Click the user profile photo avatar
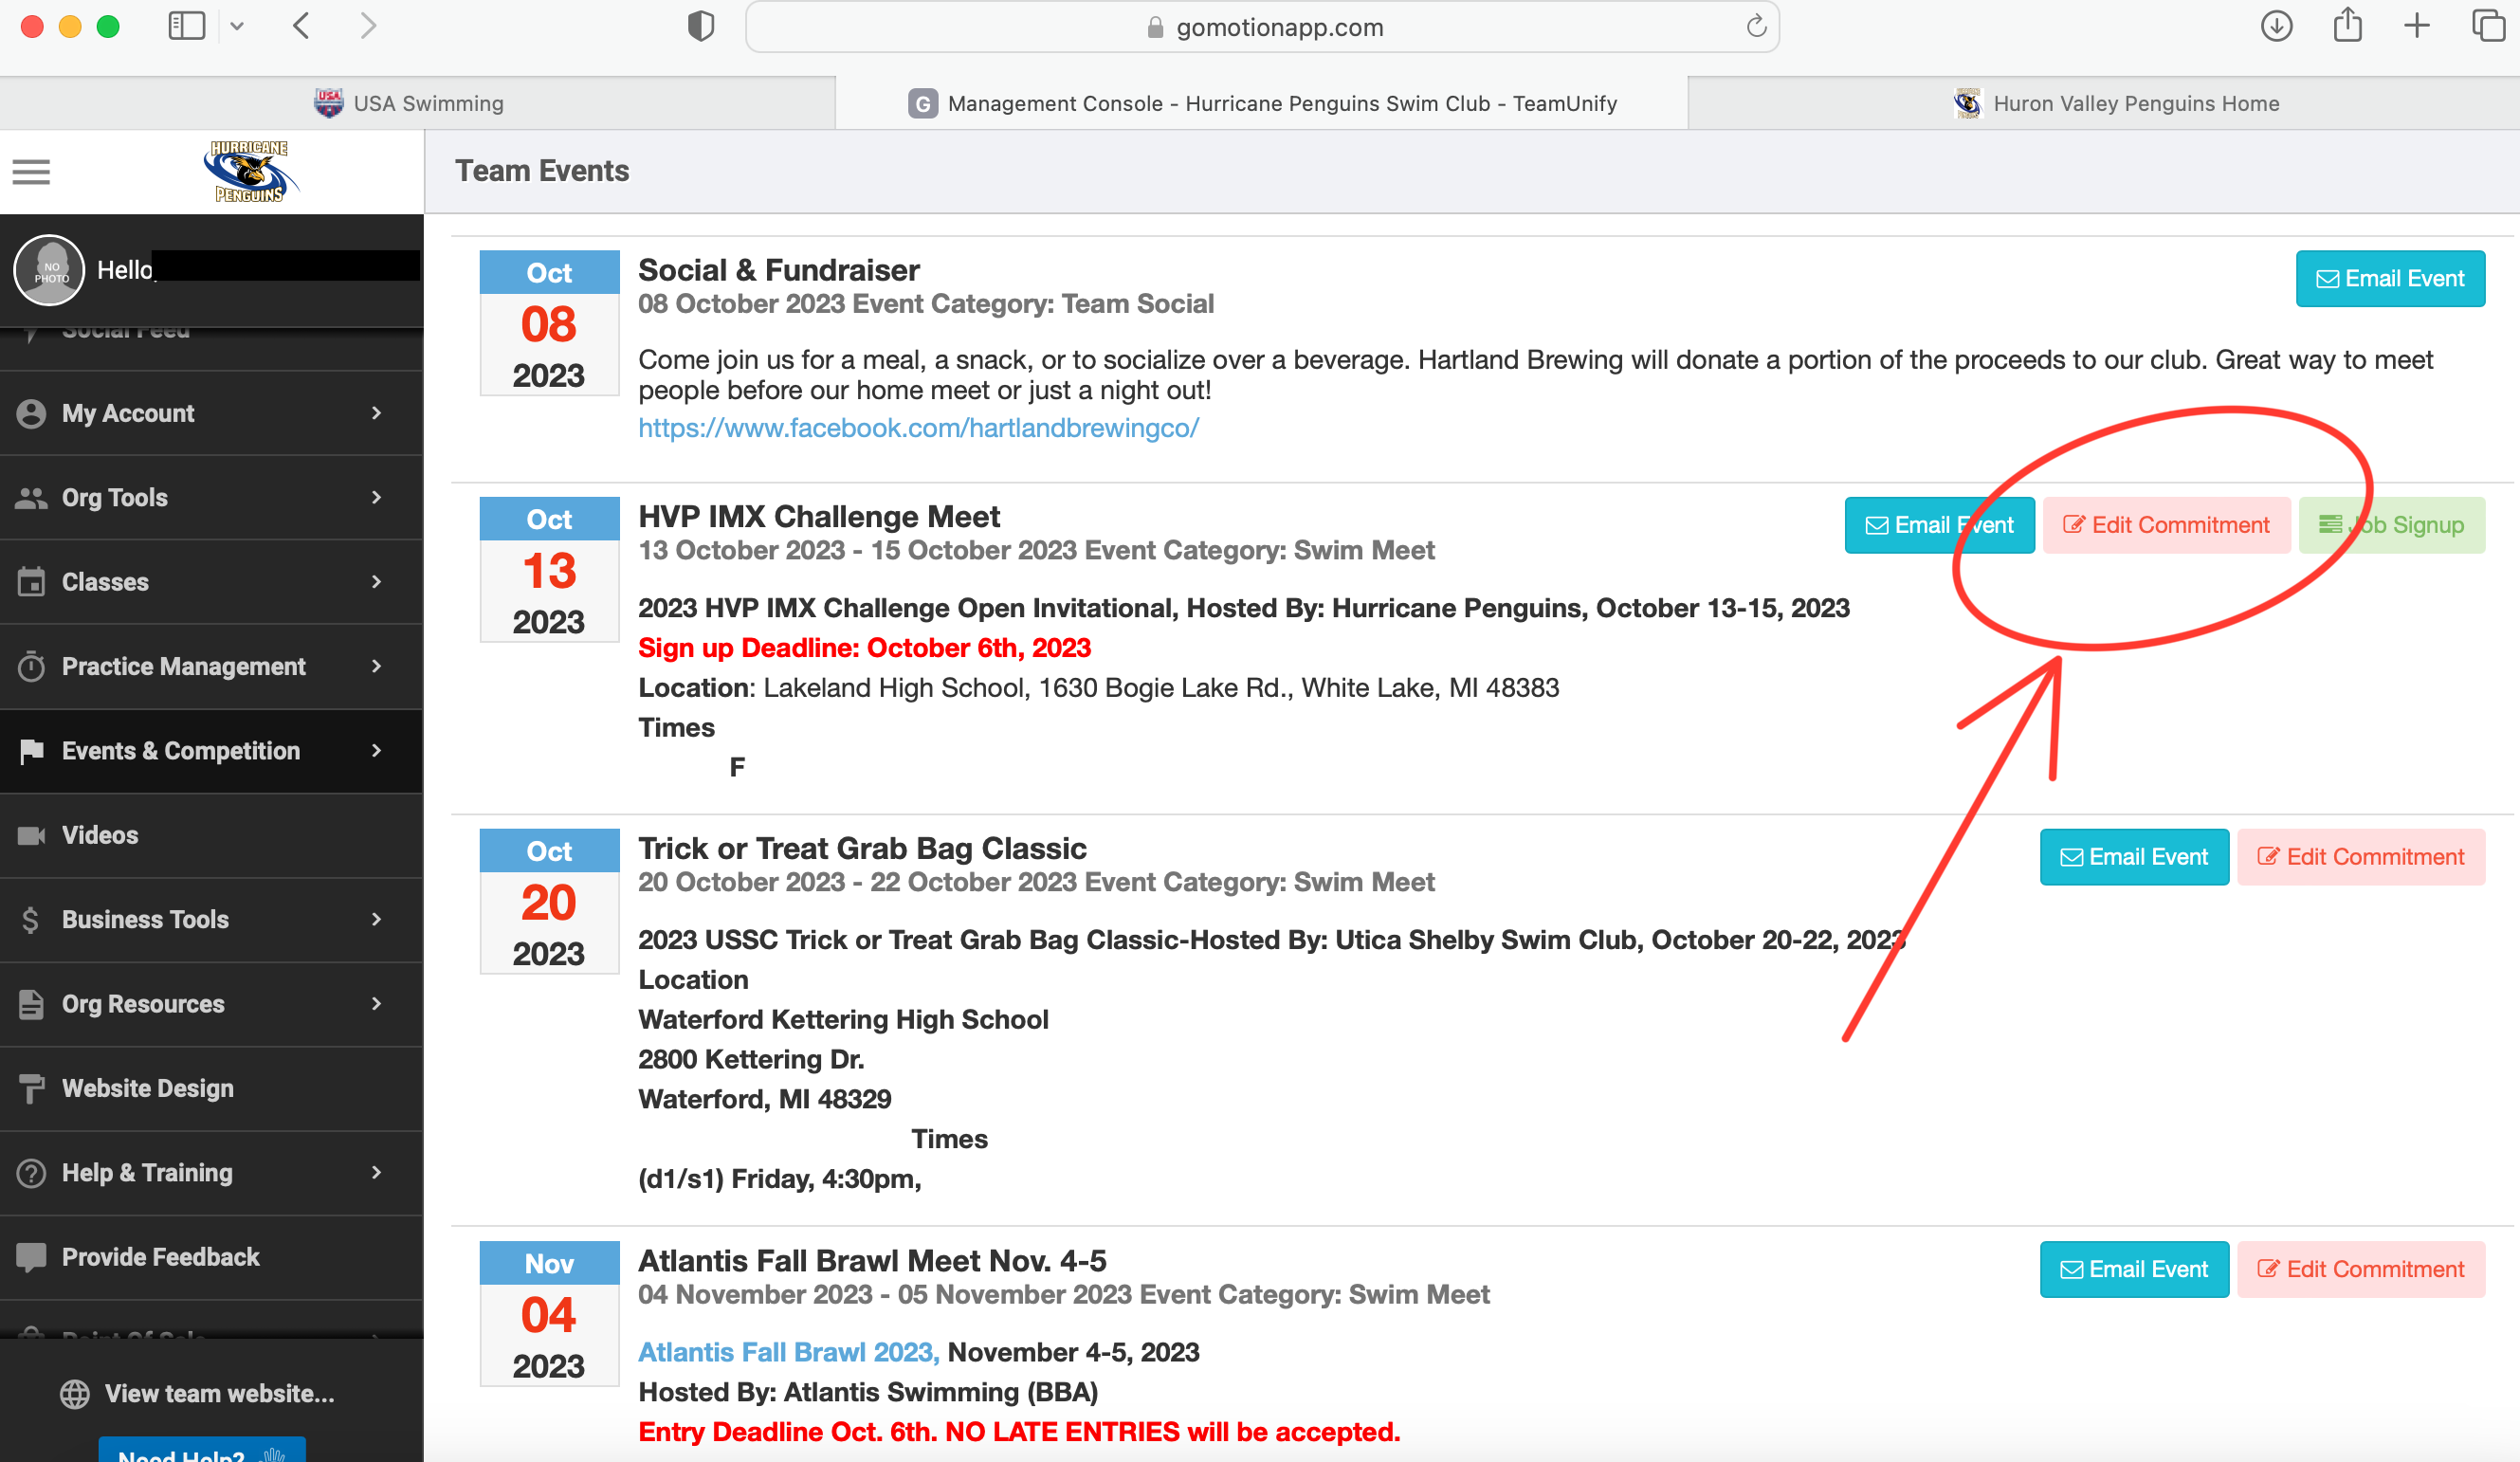2520x1462 pixels. (x=49, y=270)
